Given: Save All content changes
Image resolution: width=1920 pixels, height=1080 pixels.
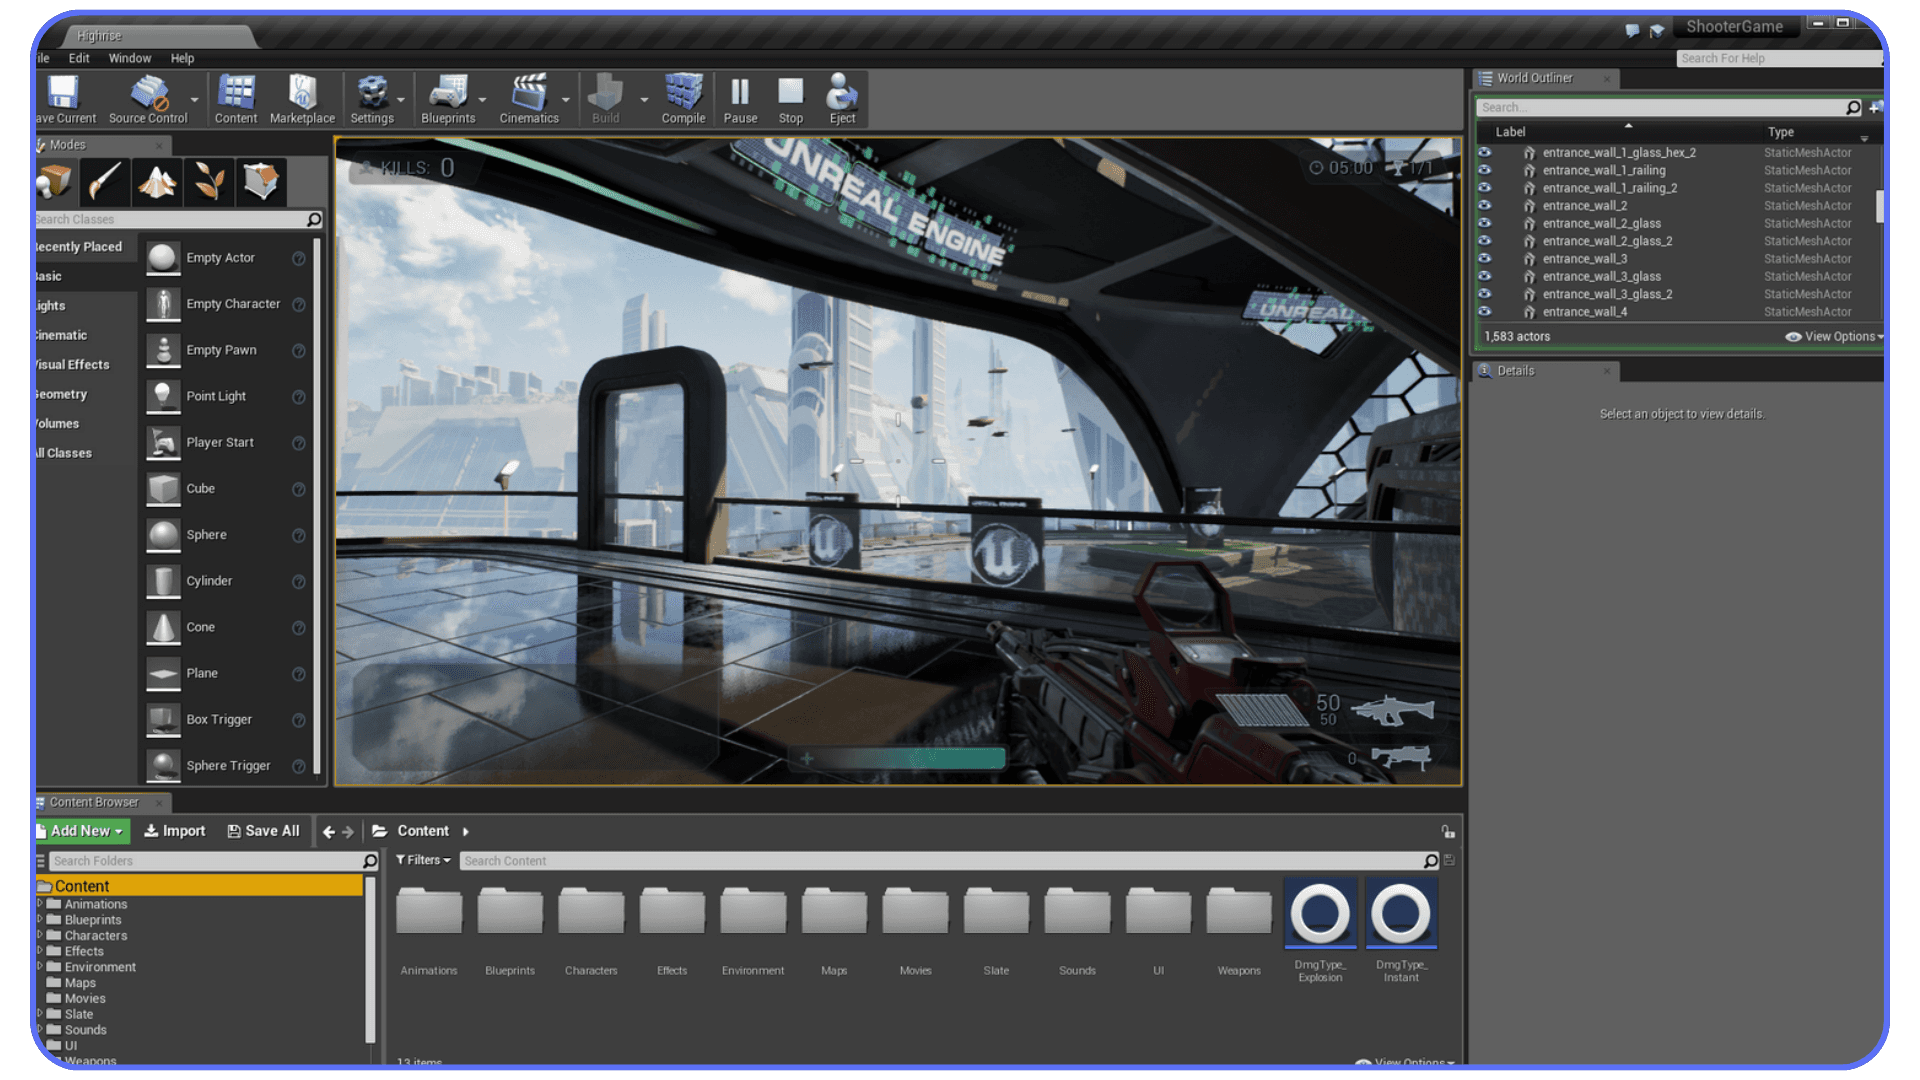Looking at the screenshot, I should 263,830.
